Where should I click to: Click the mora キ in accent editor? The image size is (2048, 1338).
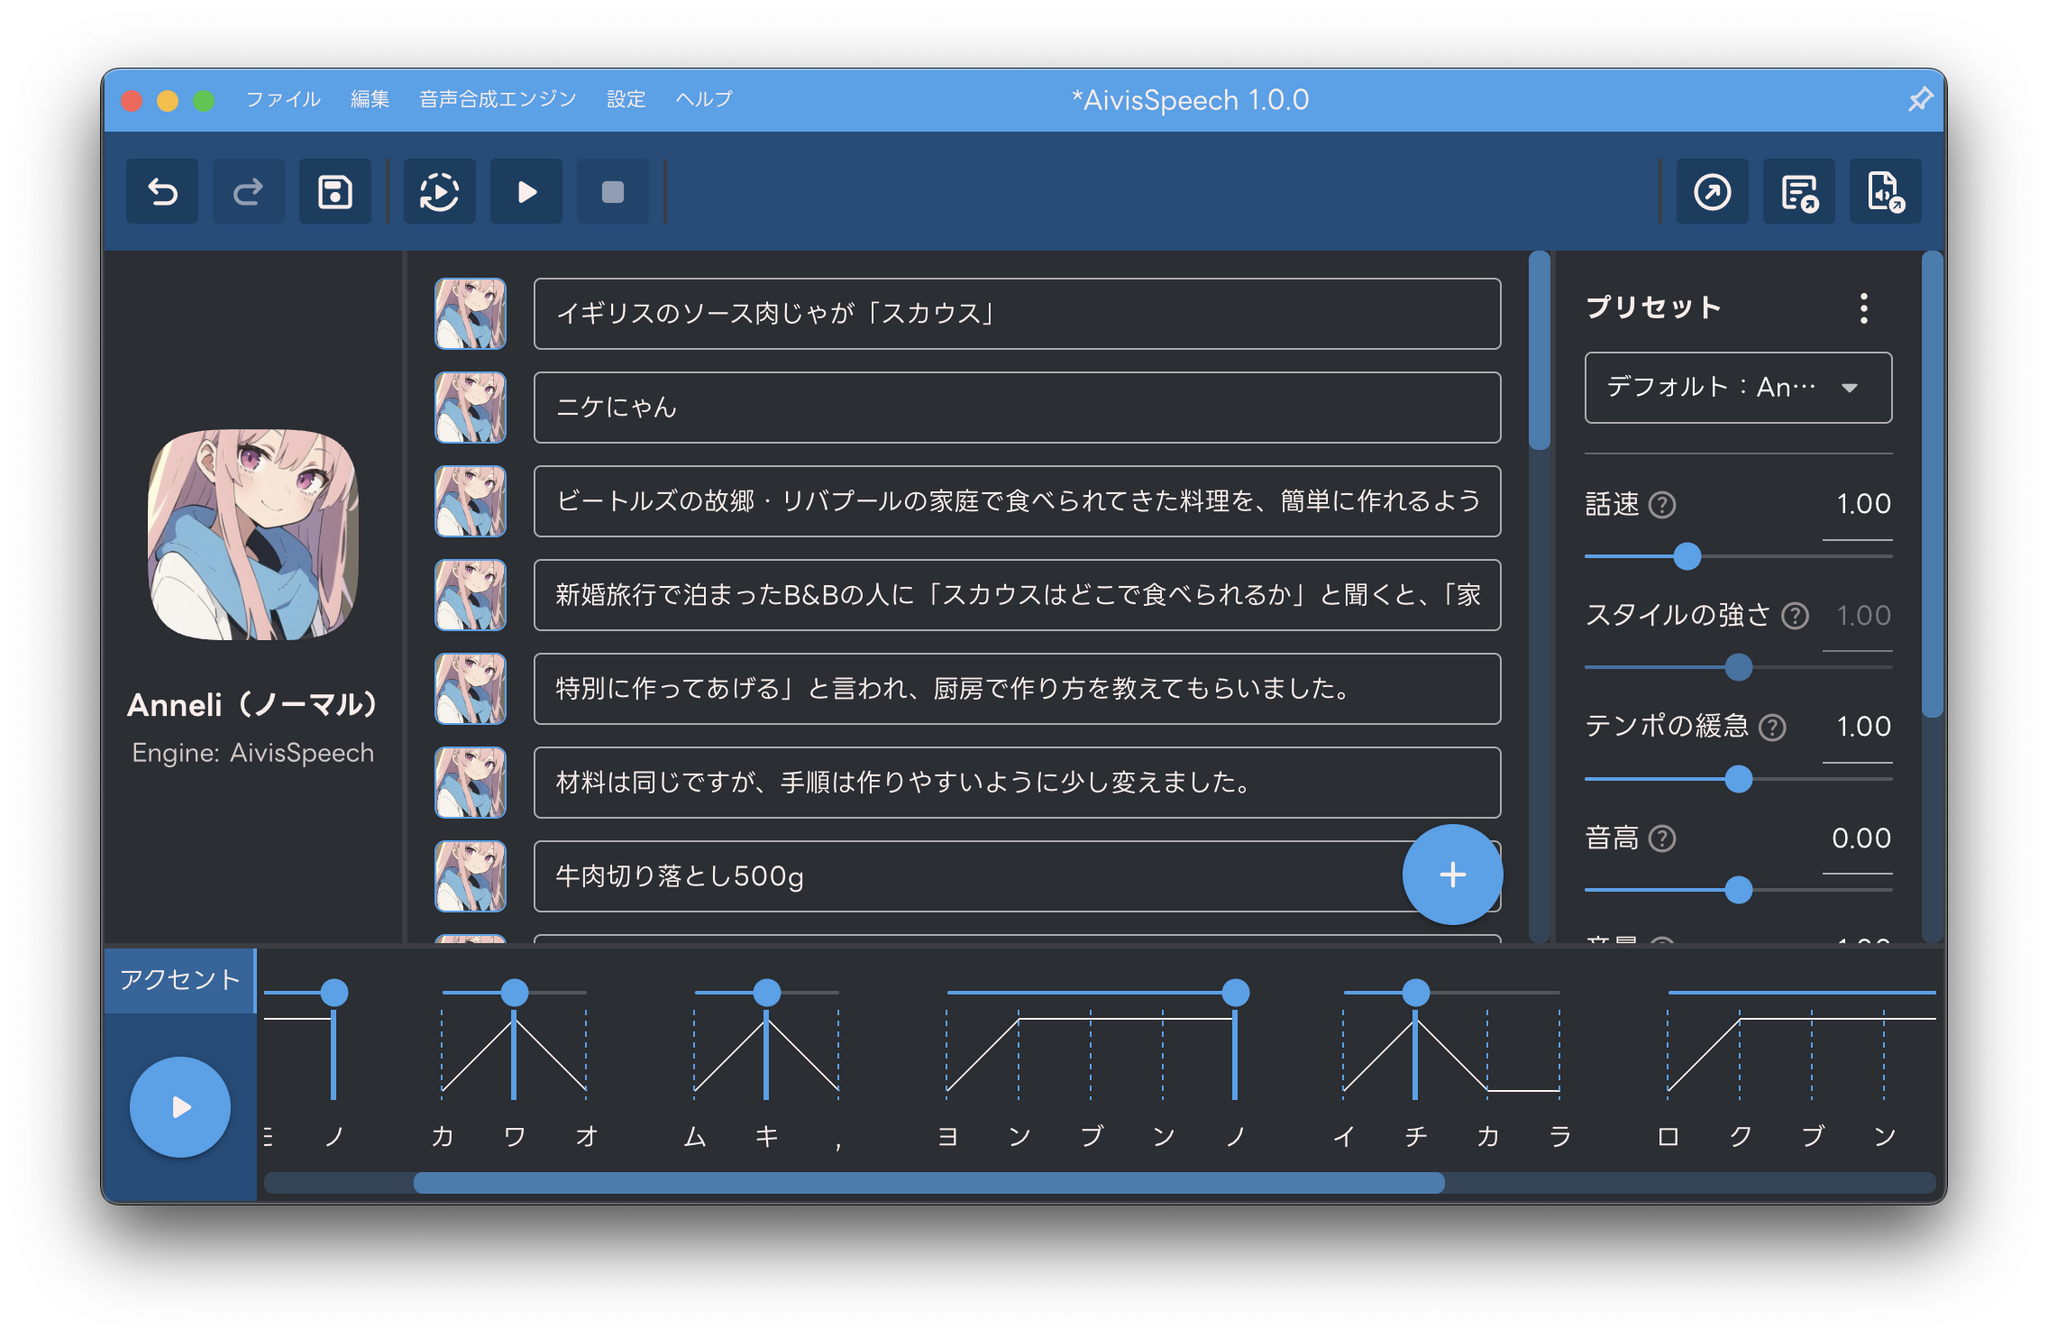click(767, 1136)
